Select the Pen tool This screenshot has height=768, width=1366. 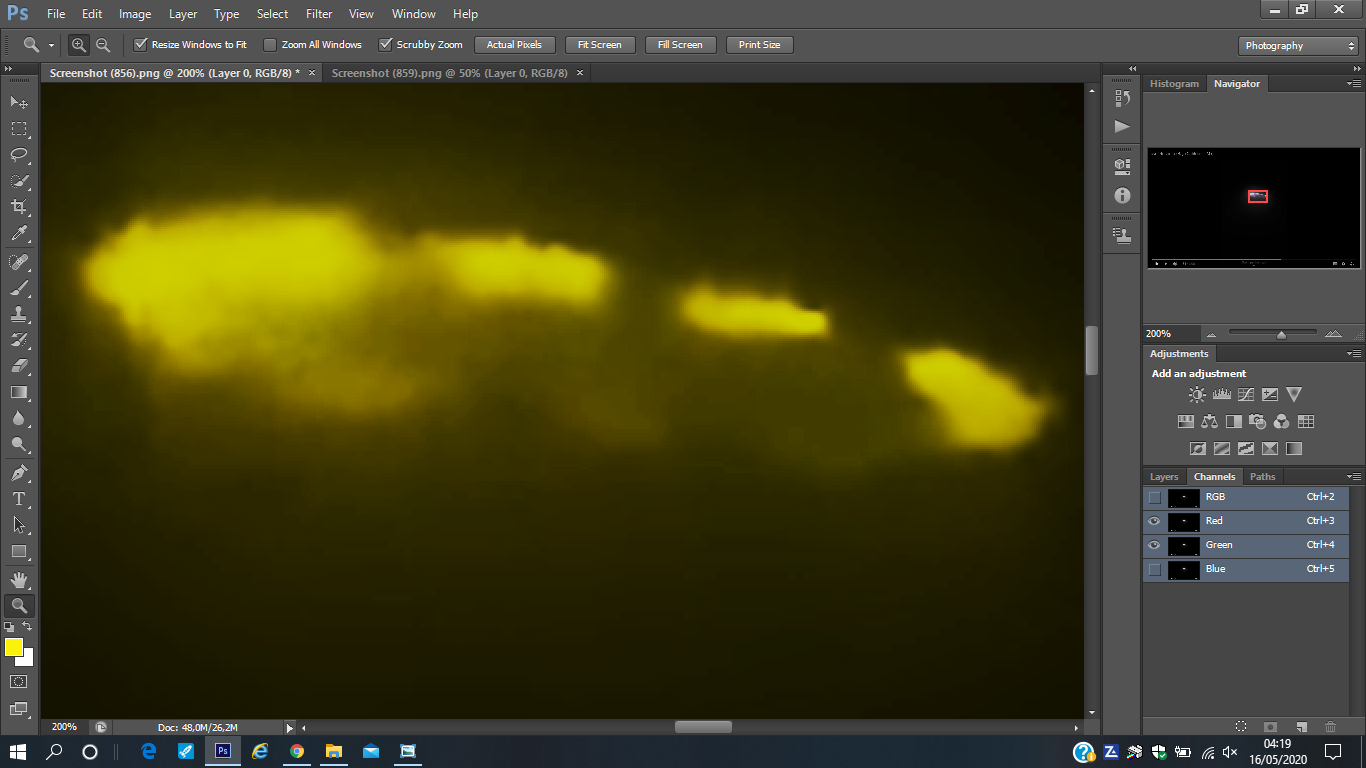tap(19, 472)
